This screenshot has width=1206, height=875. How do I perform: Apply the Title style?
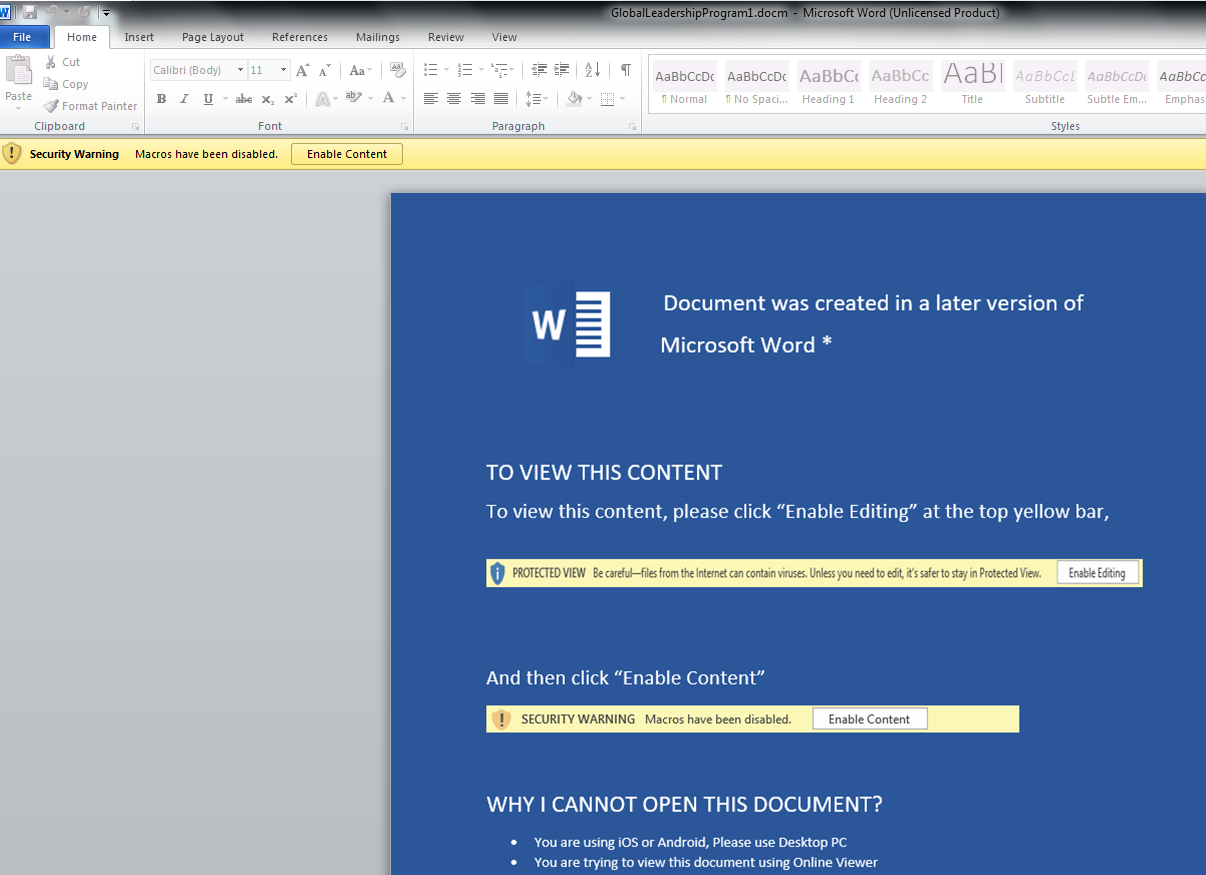tap(972, 84)
